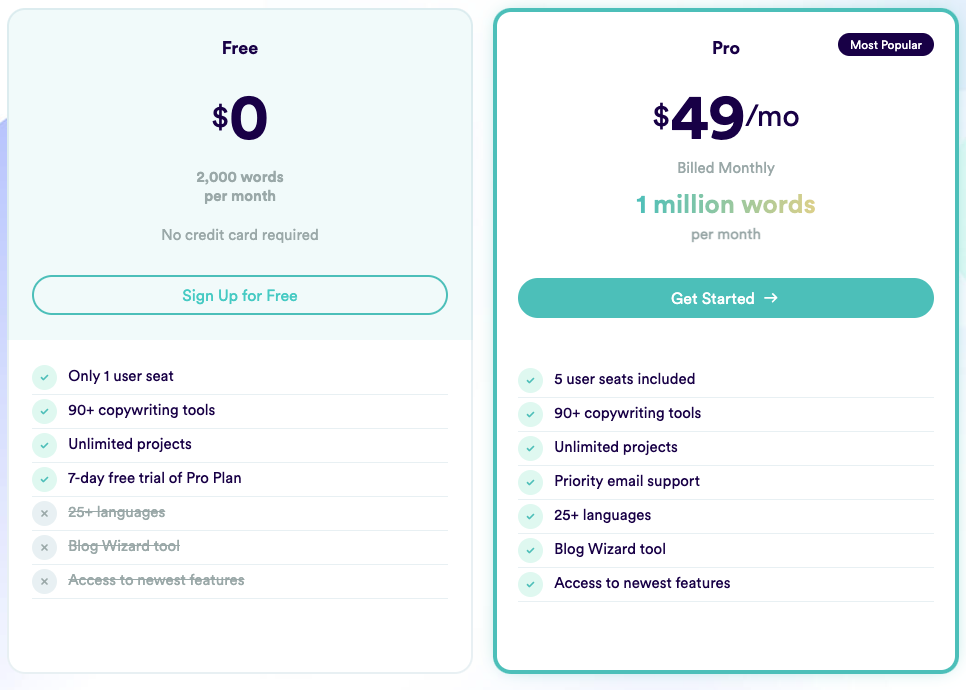Click the X icon beside Free 25+ languages
The width and height of the screenshot is (966, 690).
pyautogui.click(x=44, y=513)
